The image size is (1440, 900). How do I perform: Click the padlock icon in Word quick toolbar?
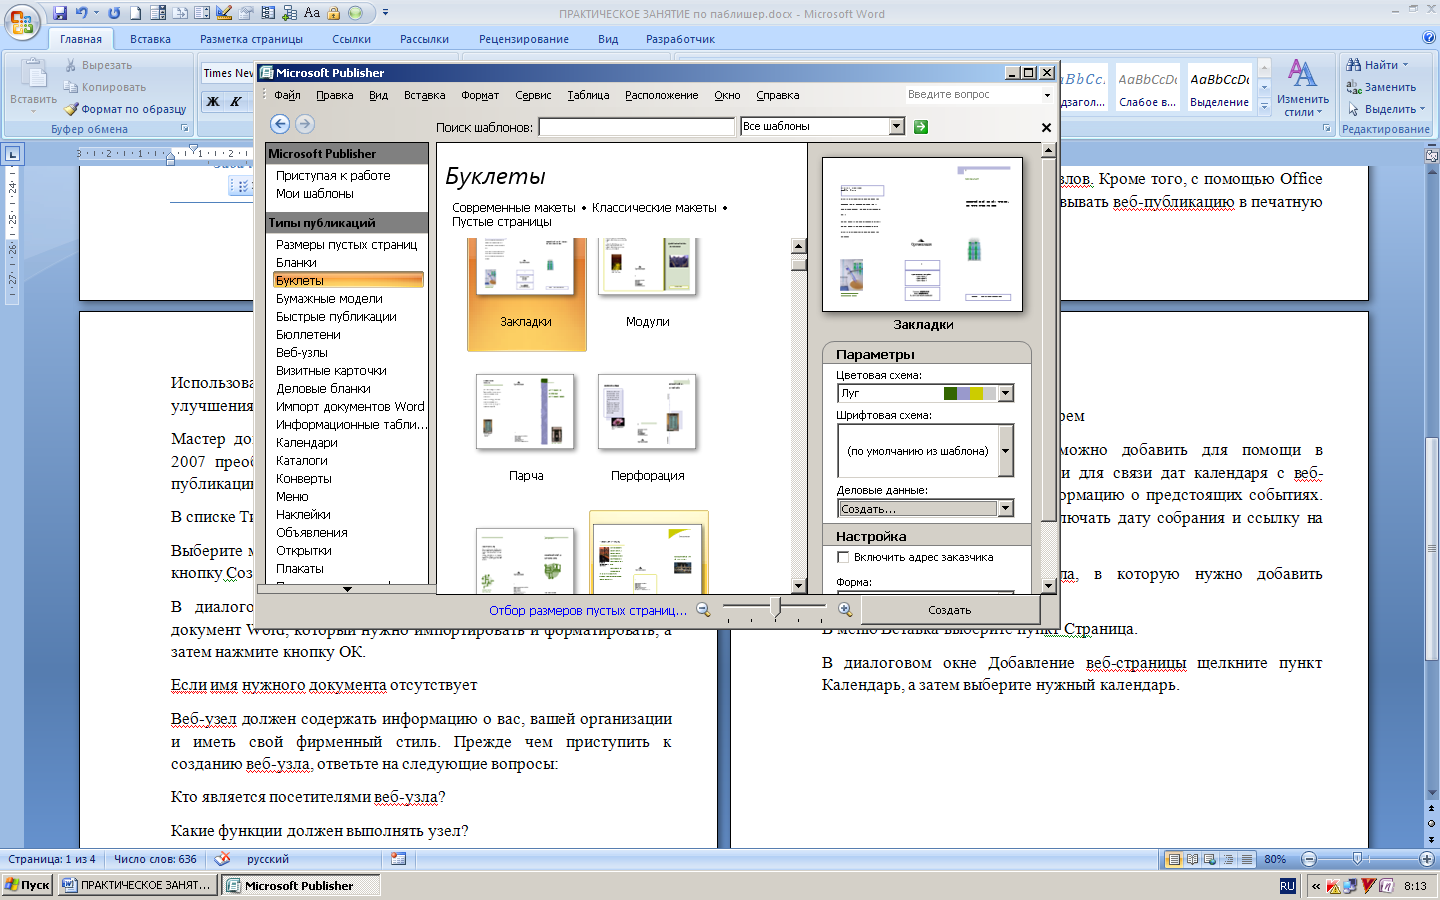pyautogui.click(x=333, y=13)
